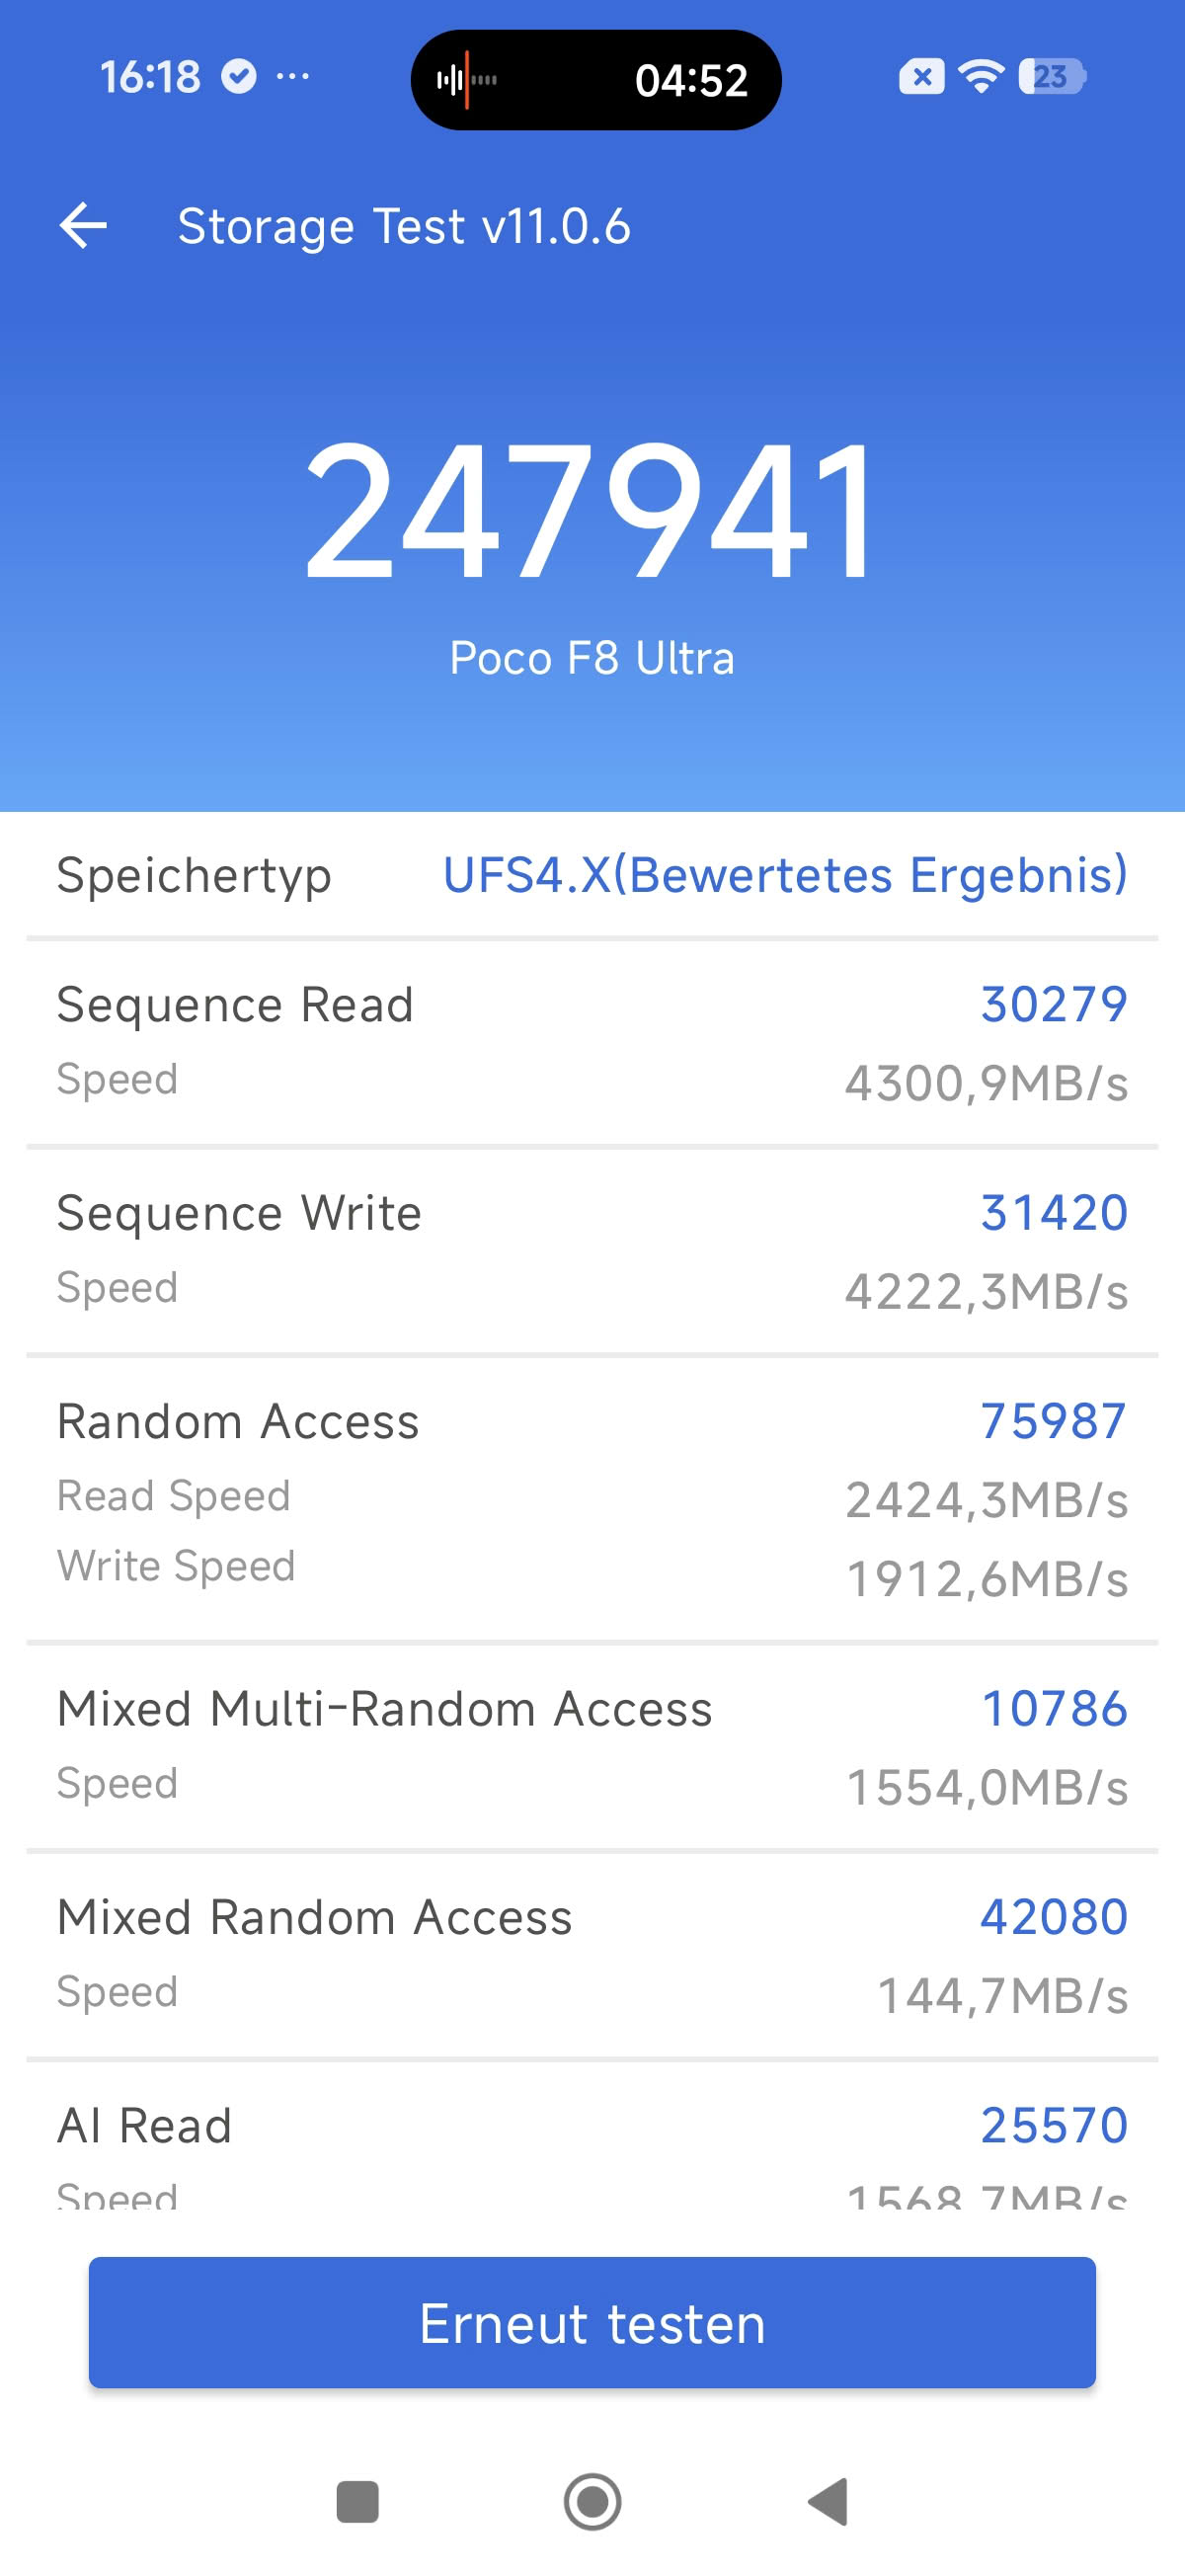Select the Sequence Read result row

coord(592,1041)
